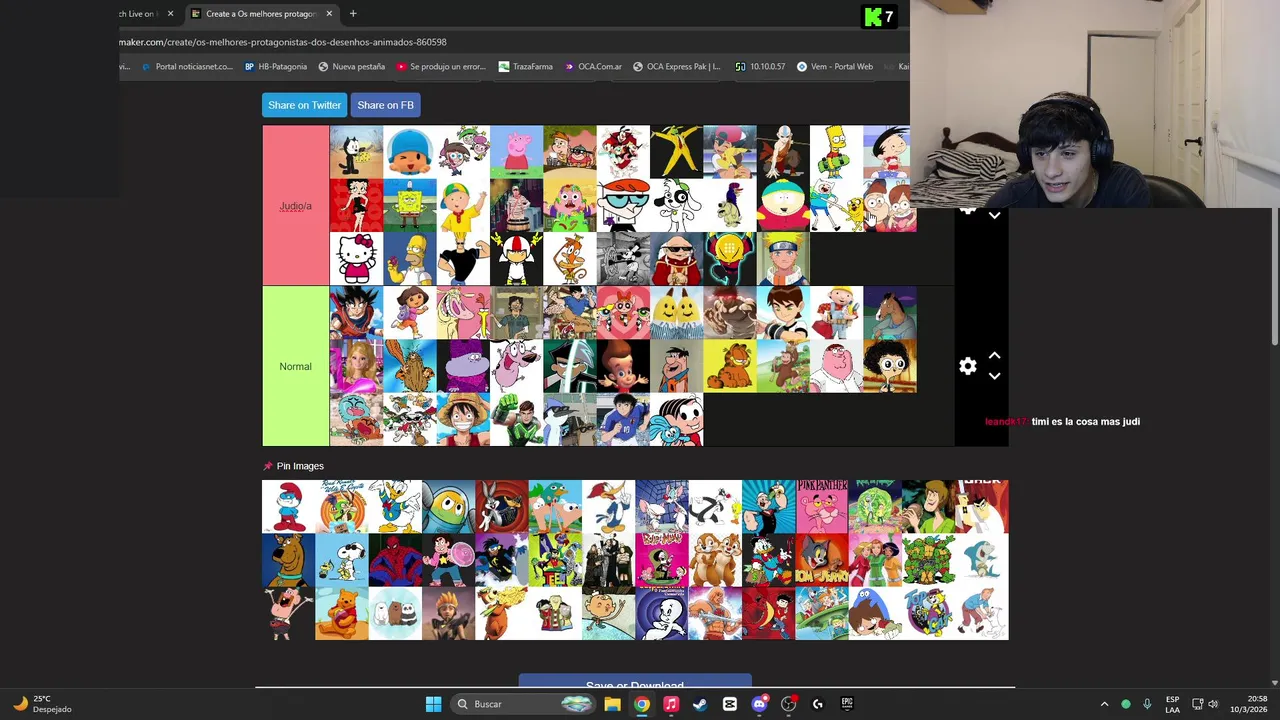
Task: Select the Pocoyo character image
Action: click(410, 152)
